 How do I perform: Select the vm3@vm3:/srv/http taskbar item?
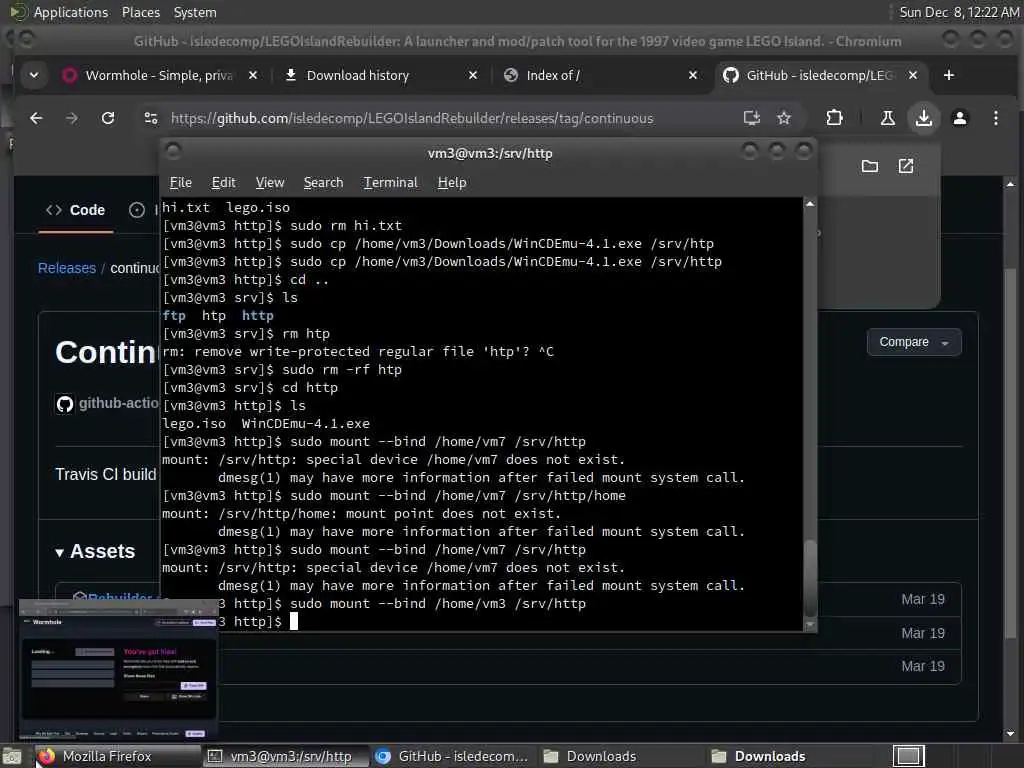pos(284,756)
